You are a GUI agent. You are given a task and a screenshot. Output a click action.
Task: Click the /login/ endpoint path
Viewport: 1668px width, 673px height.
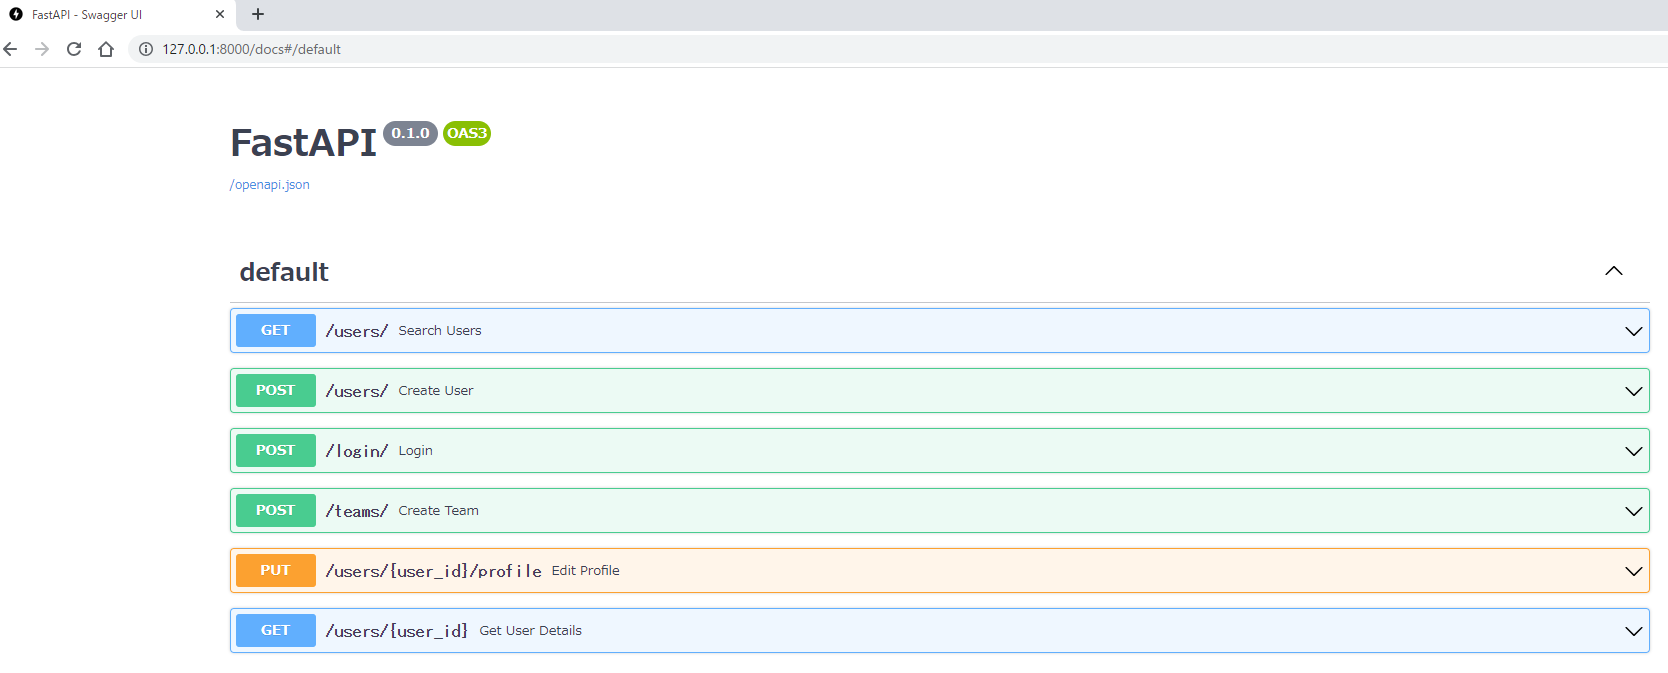point(357,451)
